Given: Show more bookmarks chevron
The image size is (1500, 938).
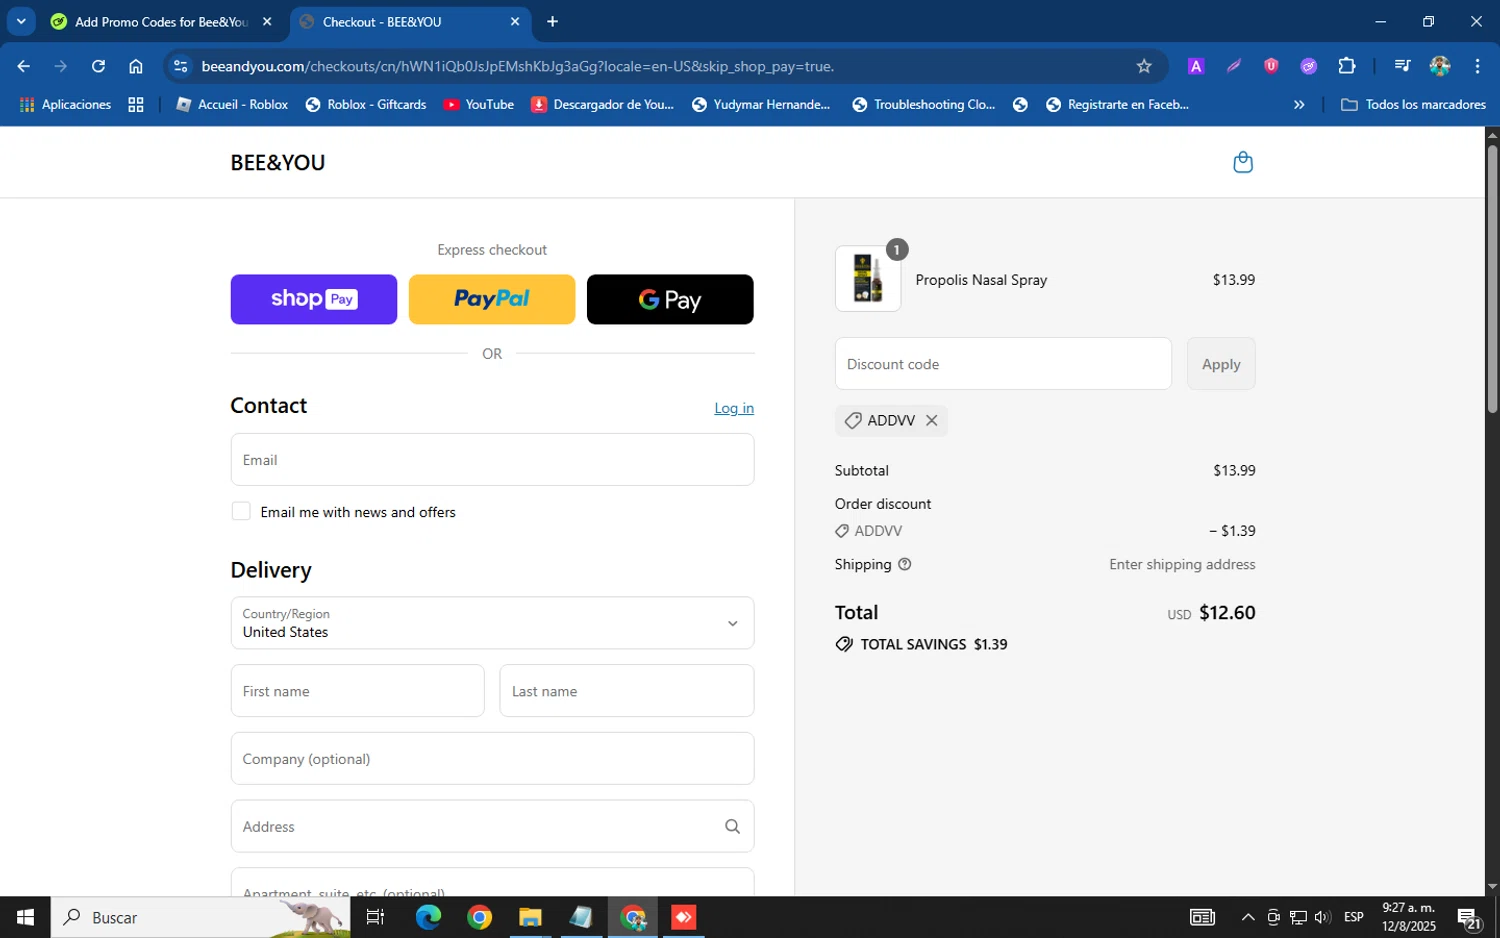Looking at the screenshot, I should 1299,104.
